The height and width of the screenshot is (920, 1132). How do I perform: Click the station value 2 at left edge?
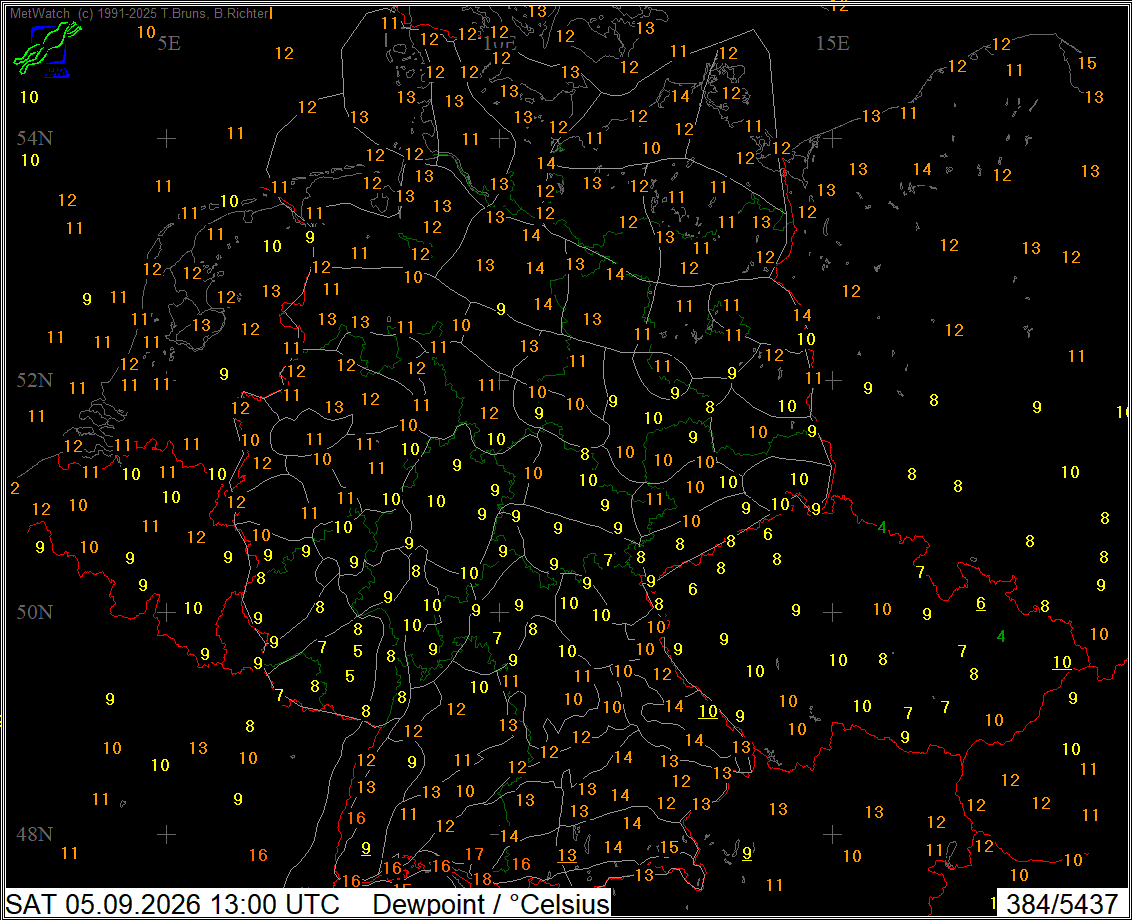tap(15, 488)
